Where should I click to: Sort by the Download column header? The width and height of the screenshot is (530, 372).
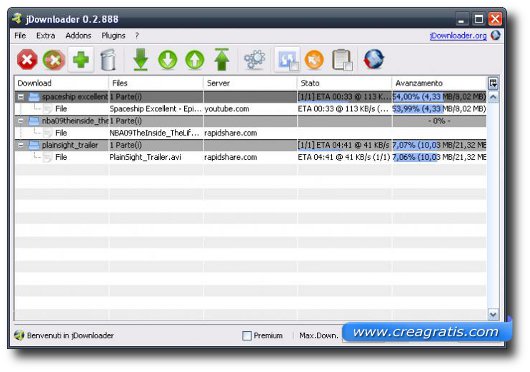pos(62,83)
